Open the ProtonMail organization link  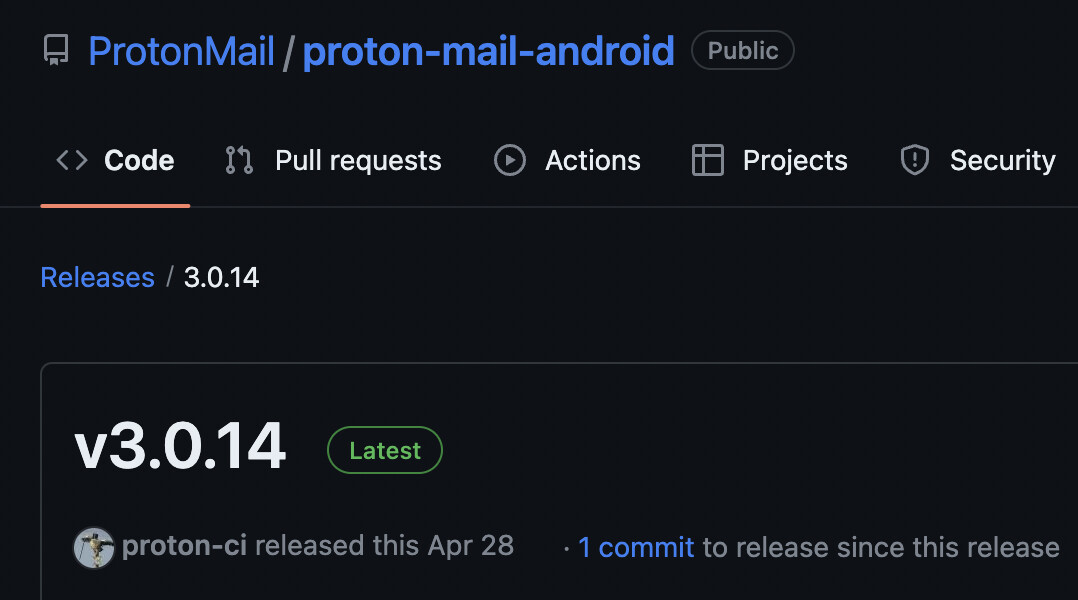coord(181,51)
